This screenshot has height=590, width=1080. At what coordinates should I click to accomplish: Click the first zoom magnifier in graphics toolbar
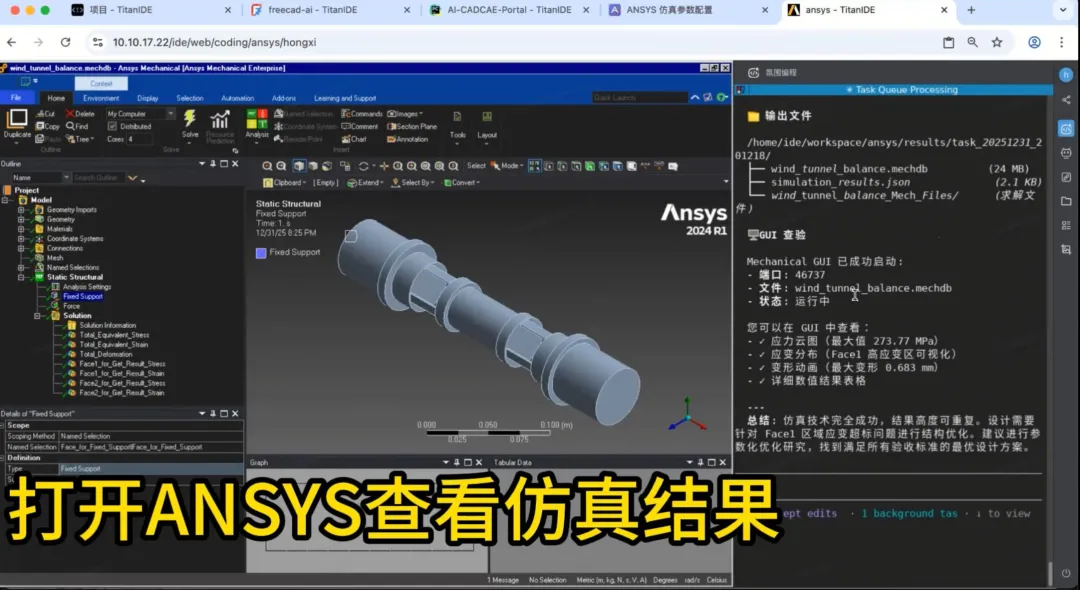[267, 166]
